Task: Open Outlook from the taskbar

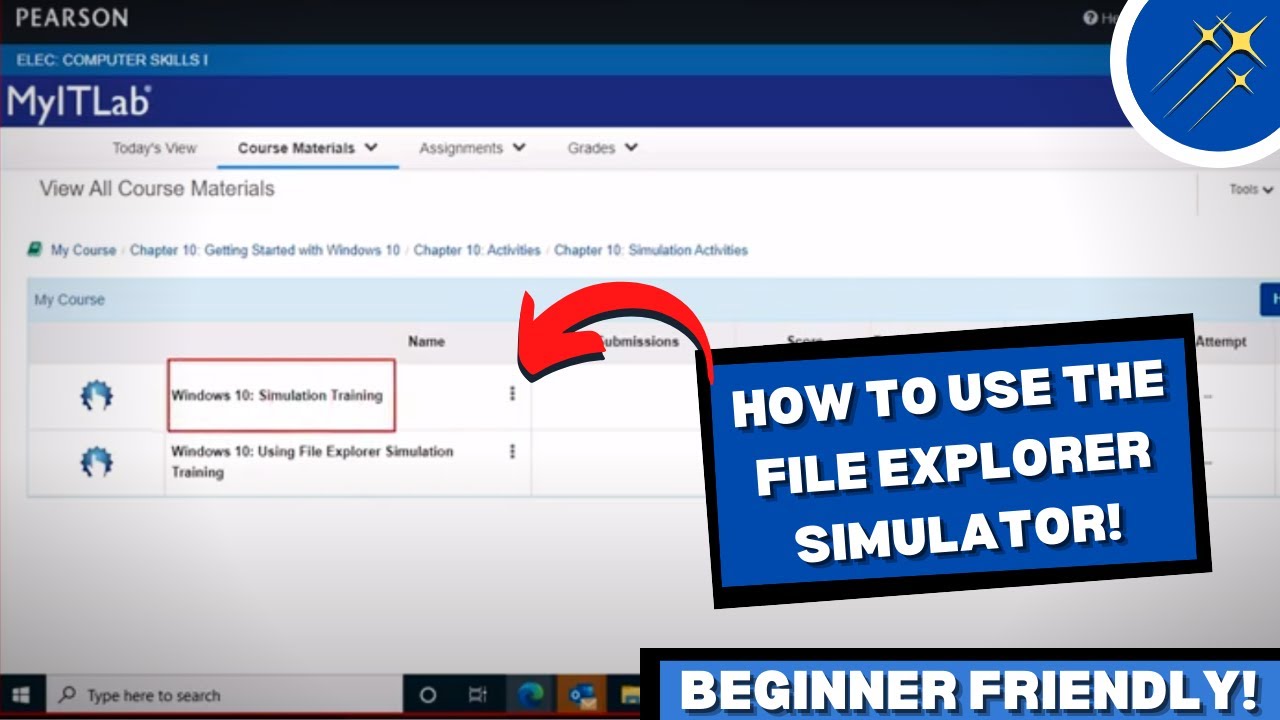Action: pos(580,695)
